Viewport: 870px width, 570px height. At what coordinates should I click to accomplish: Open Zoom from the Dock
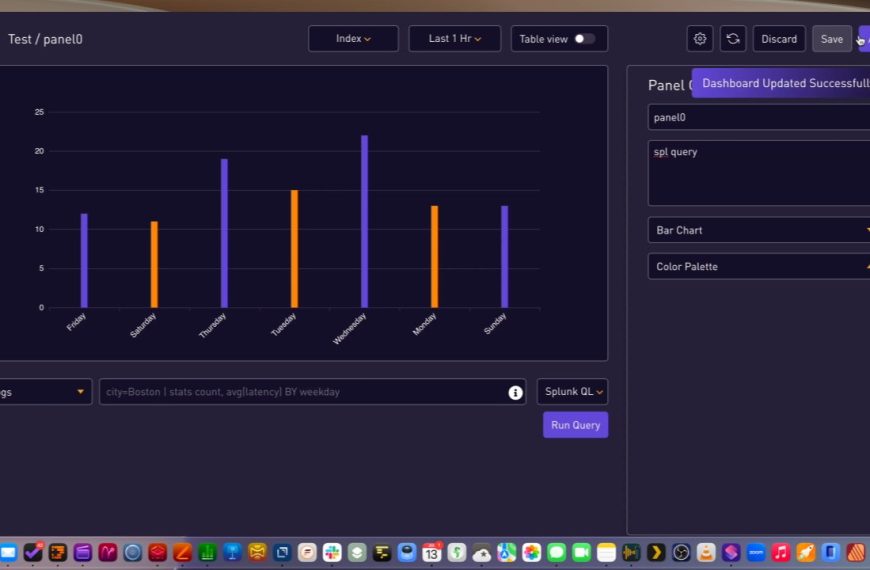click(x=756, y=552)
